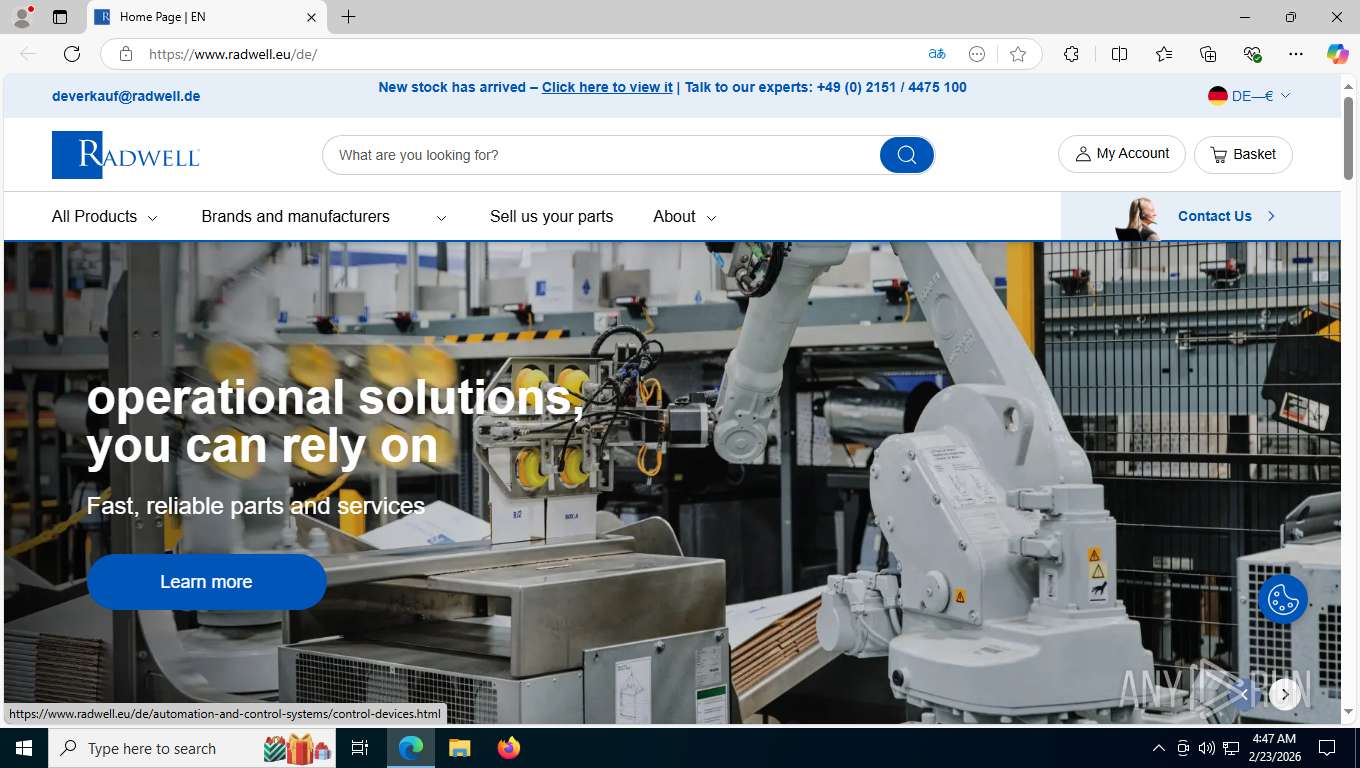Open the Favorites list icon
This screenshot has height=768, width=1360.
(x=1164, y=54)
